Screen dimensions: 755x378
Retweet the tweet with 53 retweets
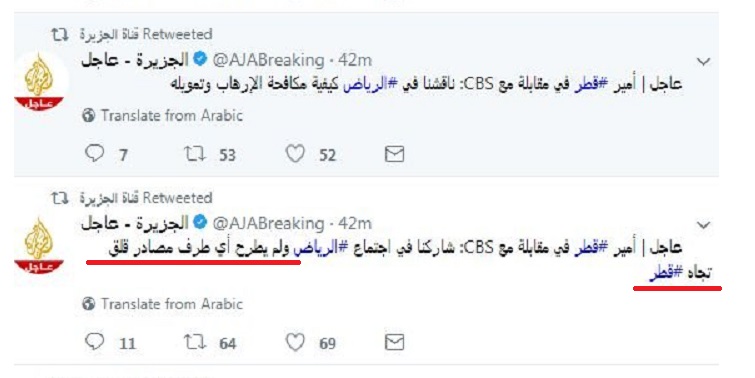pyautogui.click(x=195, y=154)
